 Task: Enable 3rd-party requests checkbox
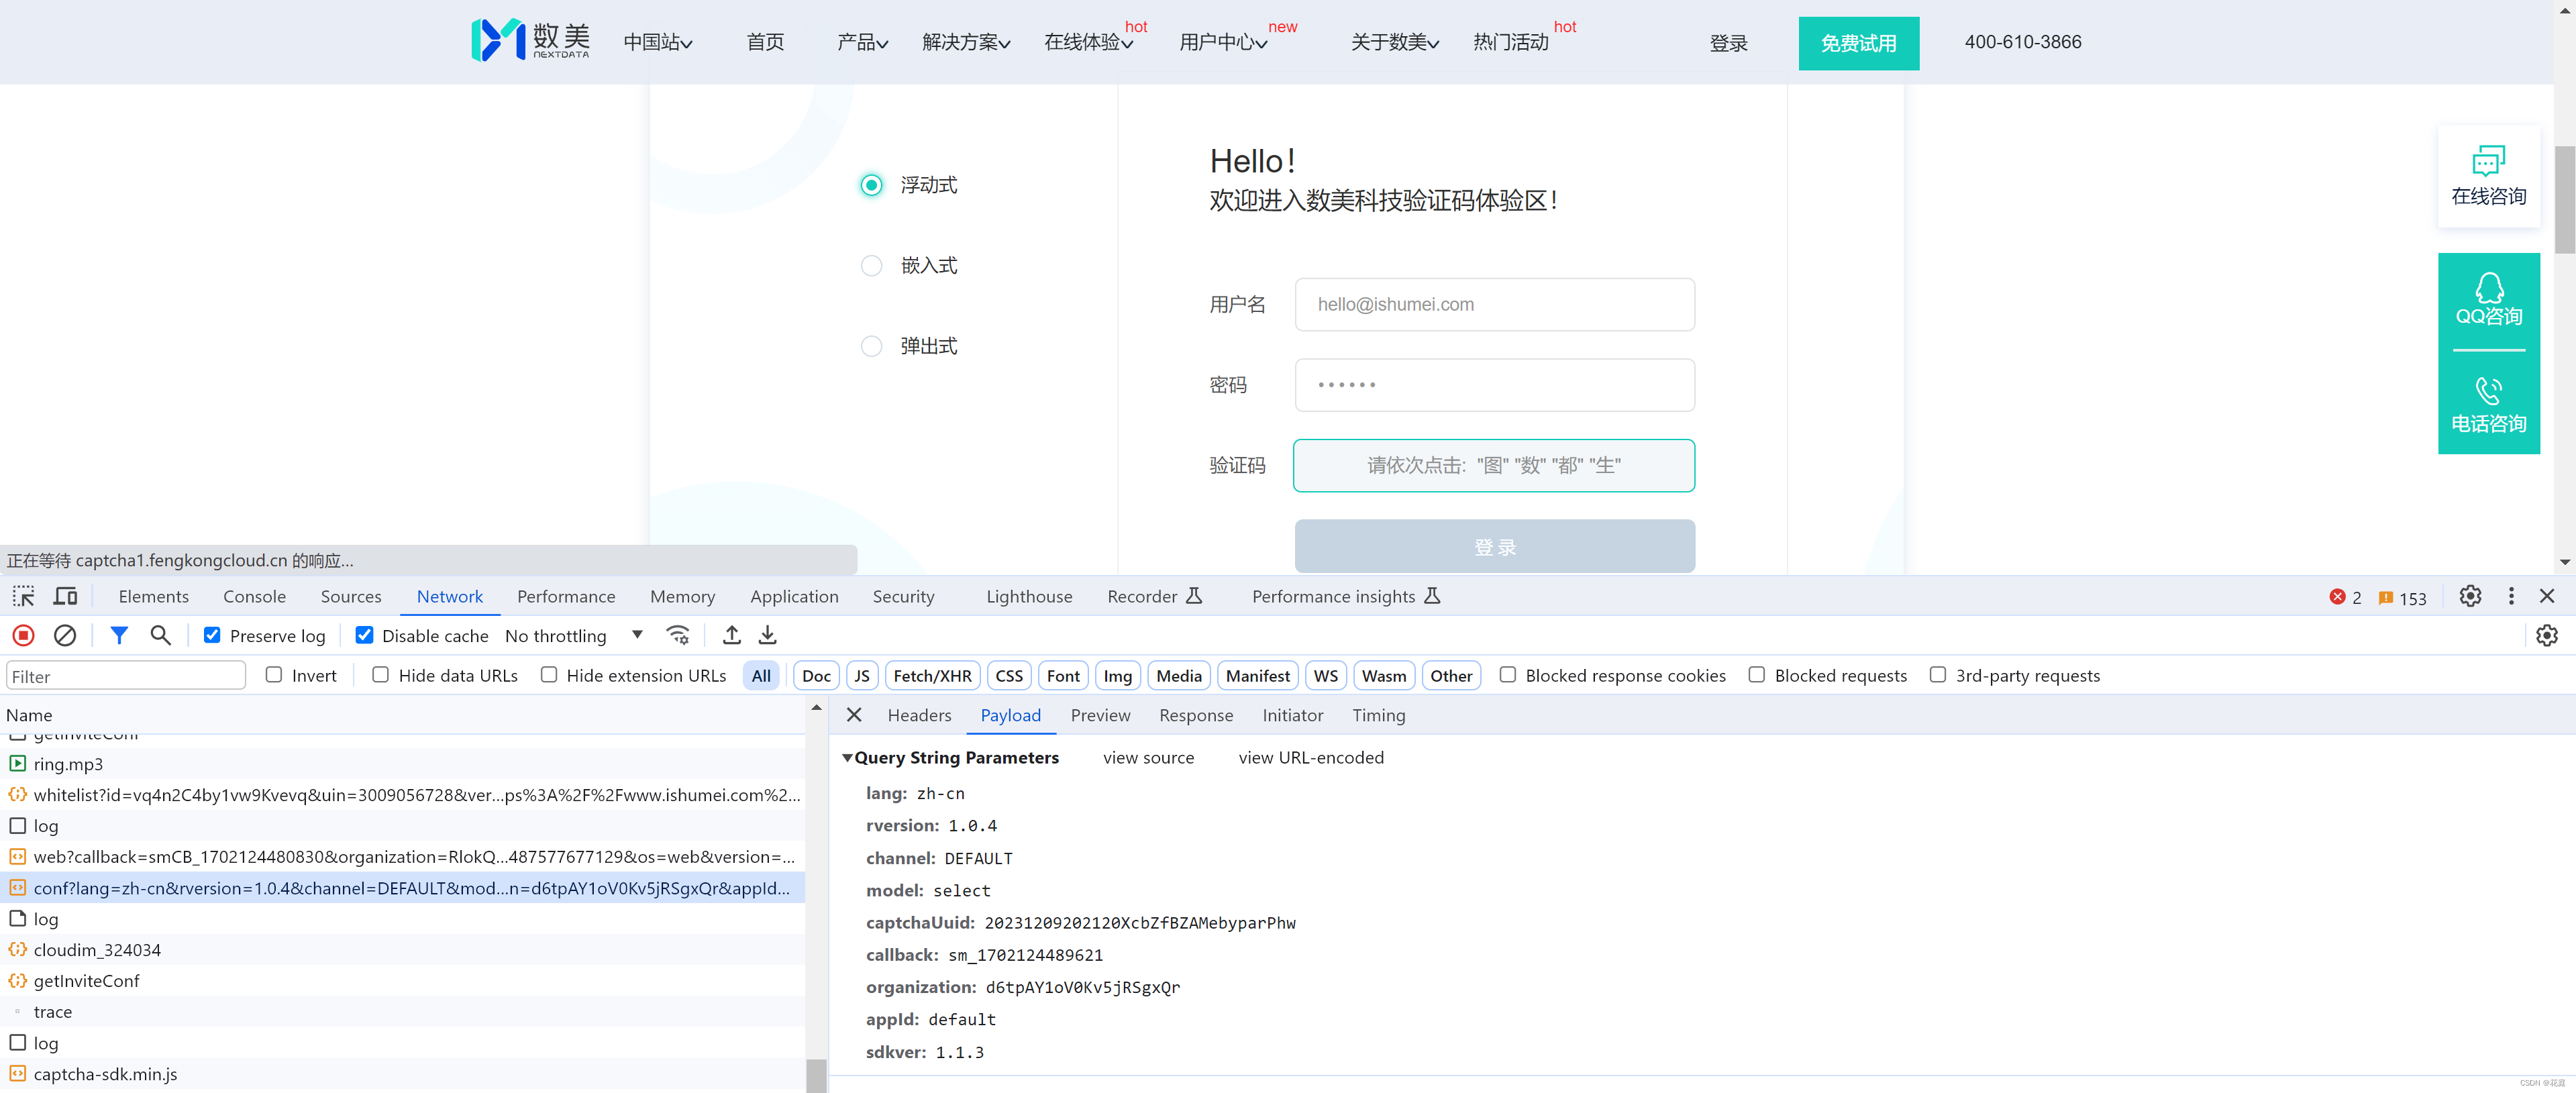click(x=1938, y=675)
